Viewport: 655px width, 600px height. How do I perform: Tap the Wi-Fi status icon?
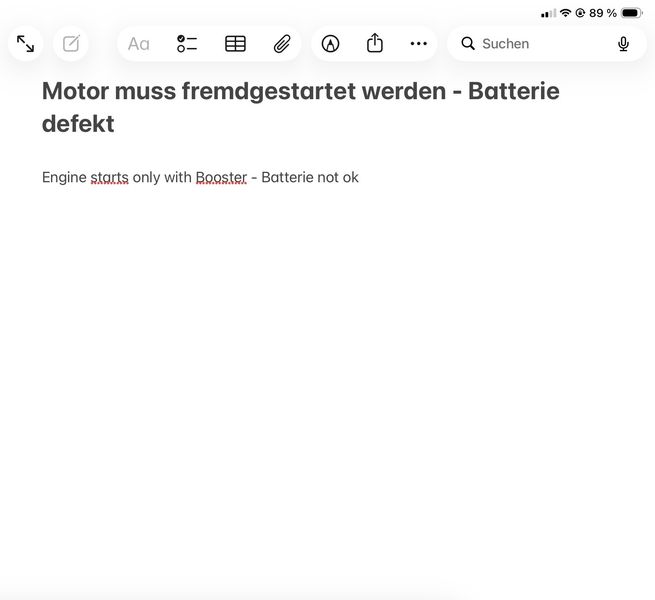[x=565, y=13]
